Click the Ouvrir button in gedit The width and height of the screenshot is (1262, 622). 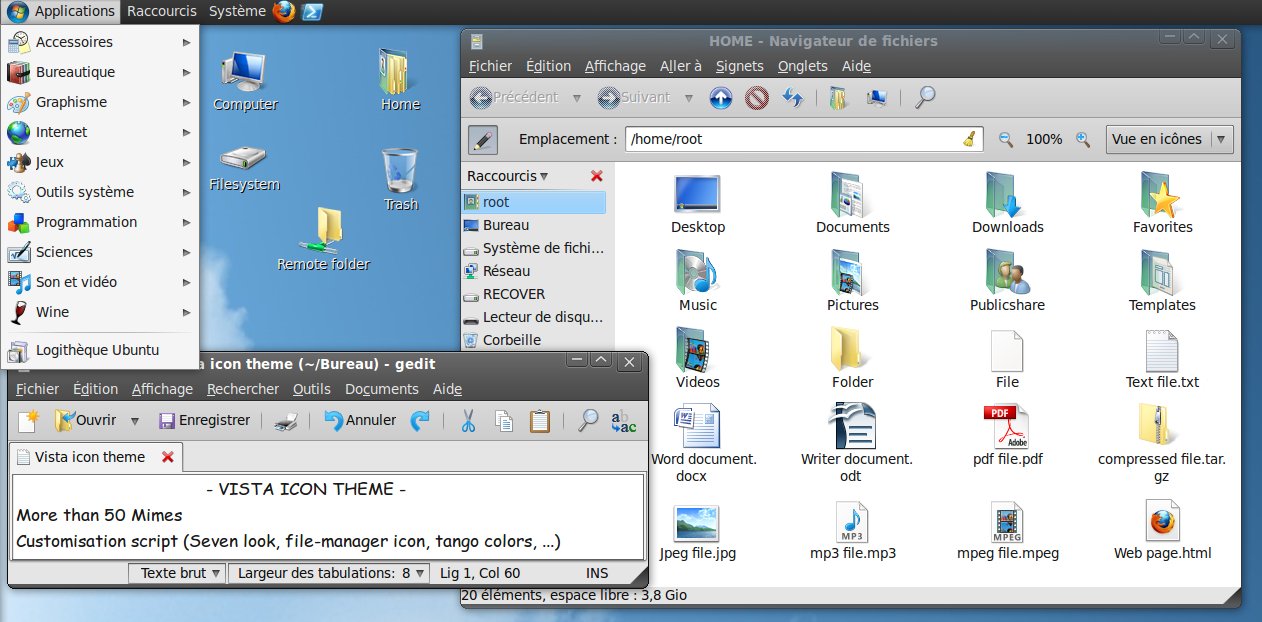[x=86, y=421]
